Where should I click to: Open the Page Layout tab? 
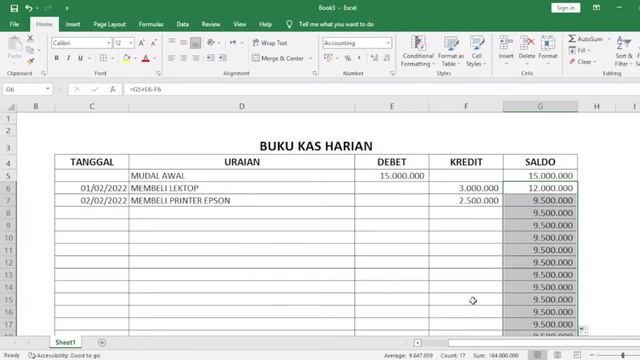pos(109,24)
